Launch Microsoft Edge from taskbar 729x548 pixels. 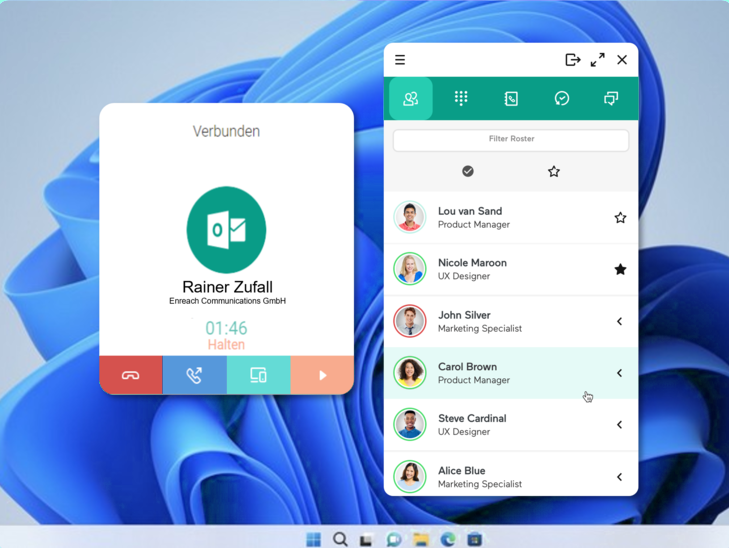(448, 539)
